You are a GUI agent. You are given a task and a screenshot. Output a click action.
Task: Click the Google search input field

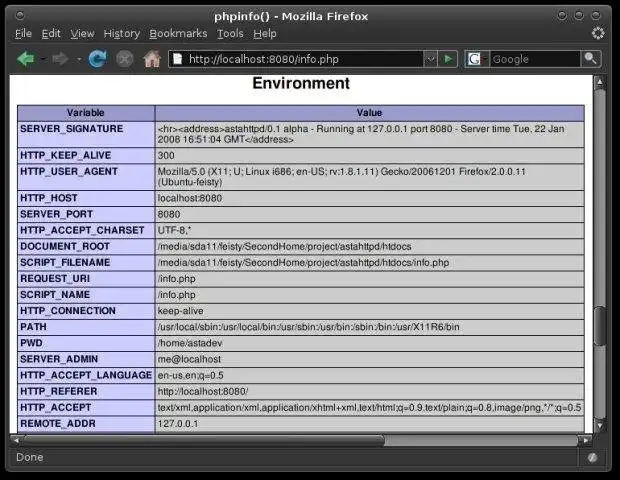click(535, 59)
